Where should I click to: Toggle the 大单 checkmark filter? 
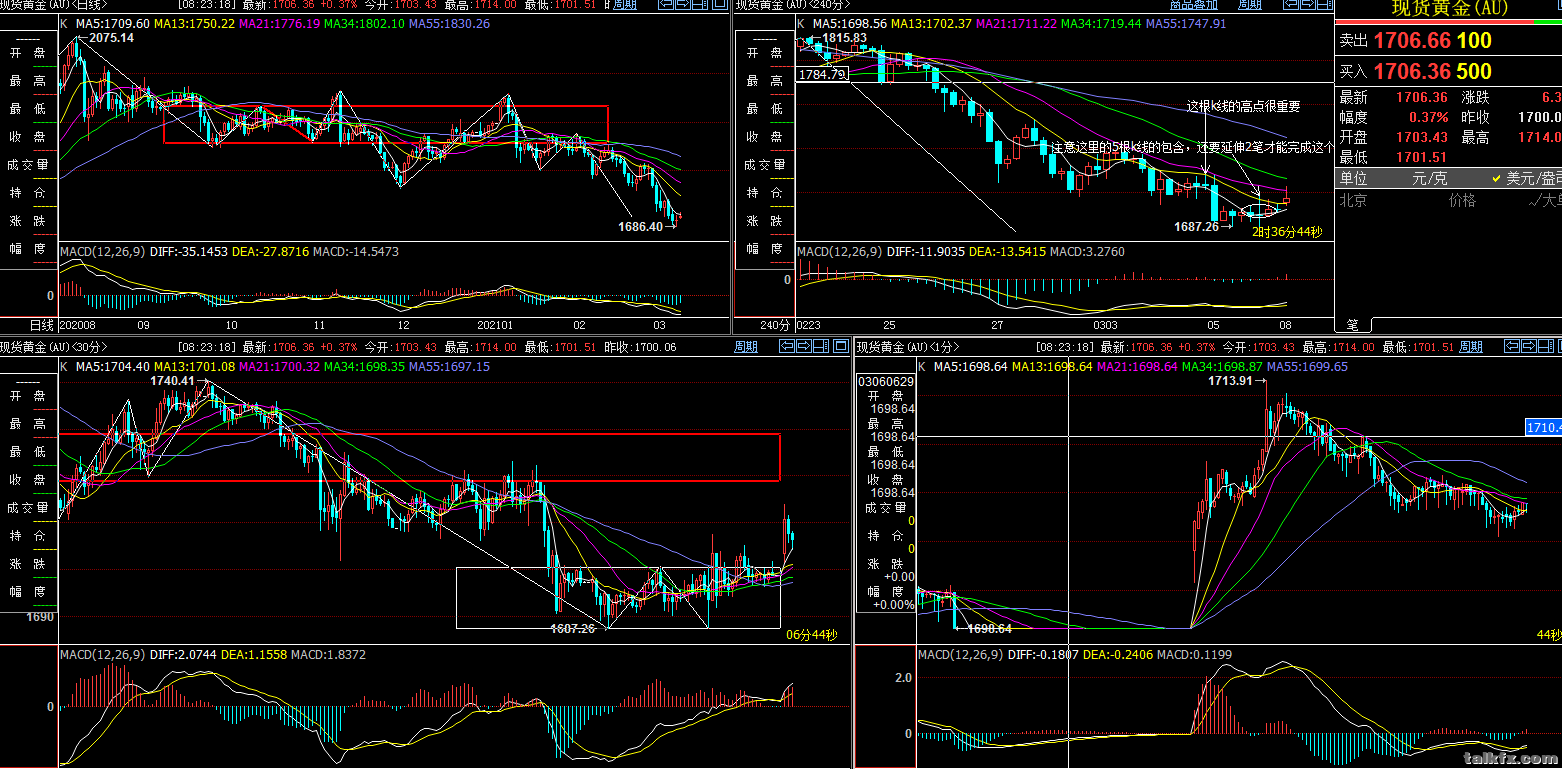click(1546, 200)
